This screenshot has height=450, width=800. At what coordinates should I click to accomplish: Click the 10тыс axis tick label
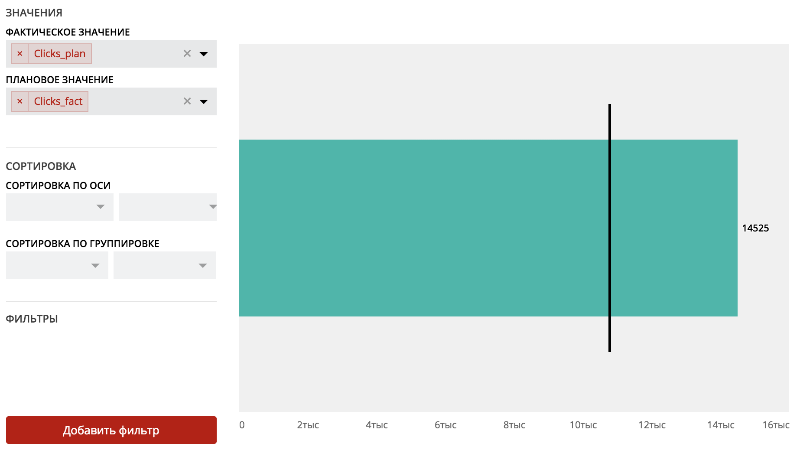[x=583, y=425]
